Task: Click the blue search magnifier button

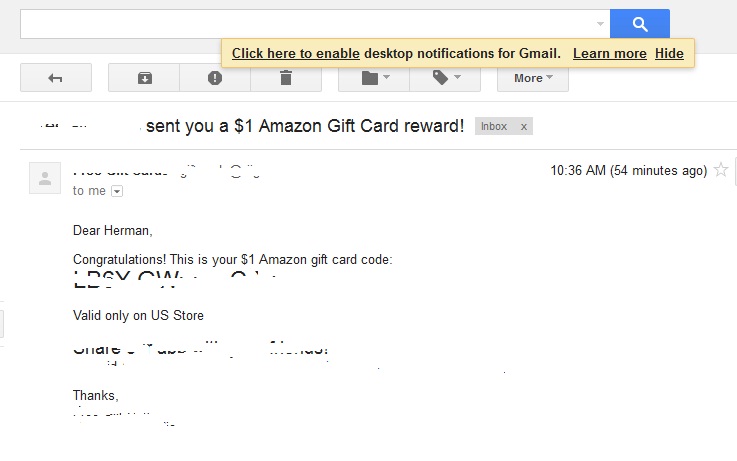Action: [x=639, y=24]
